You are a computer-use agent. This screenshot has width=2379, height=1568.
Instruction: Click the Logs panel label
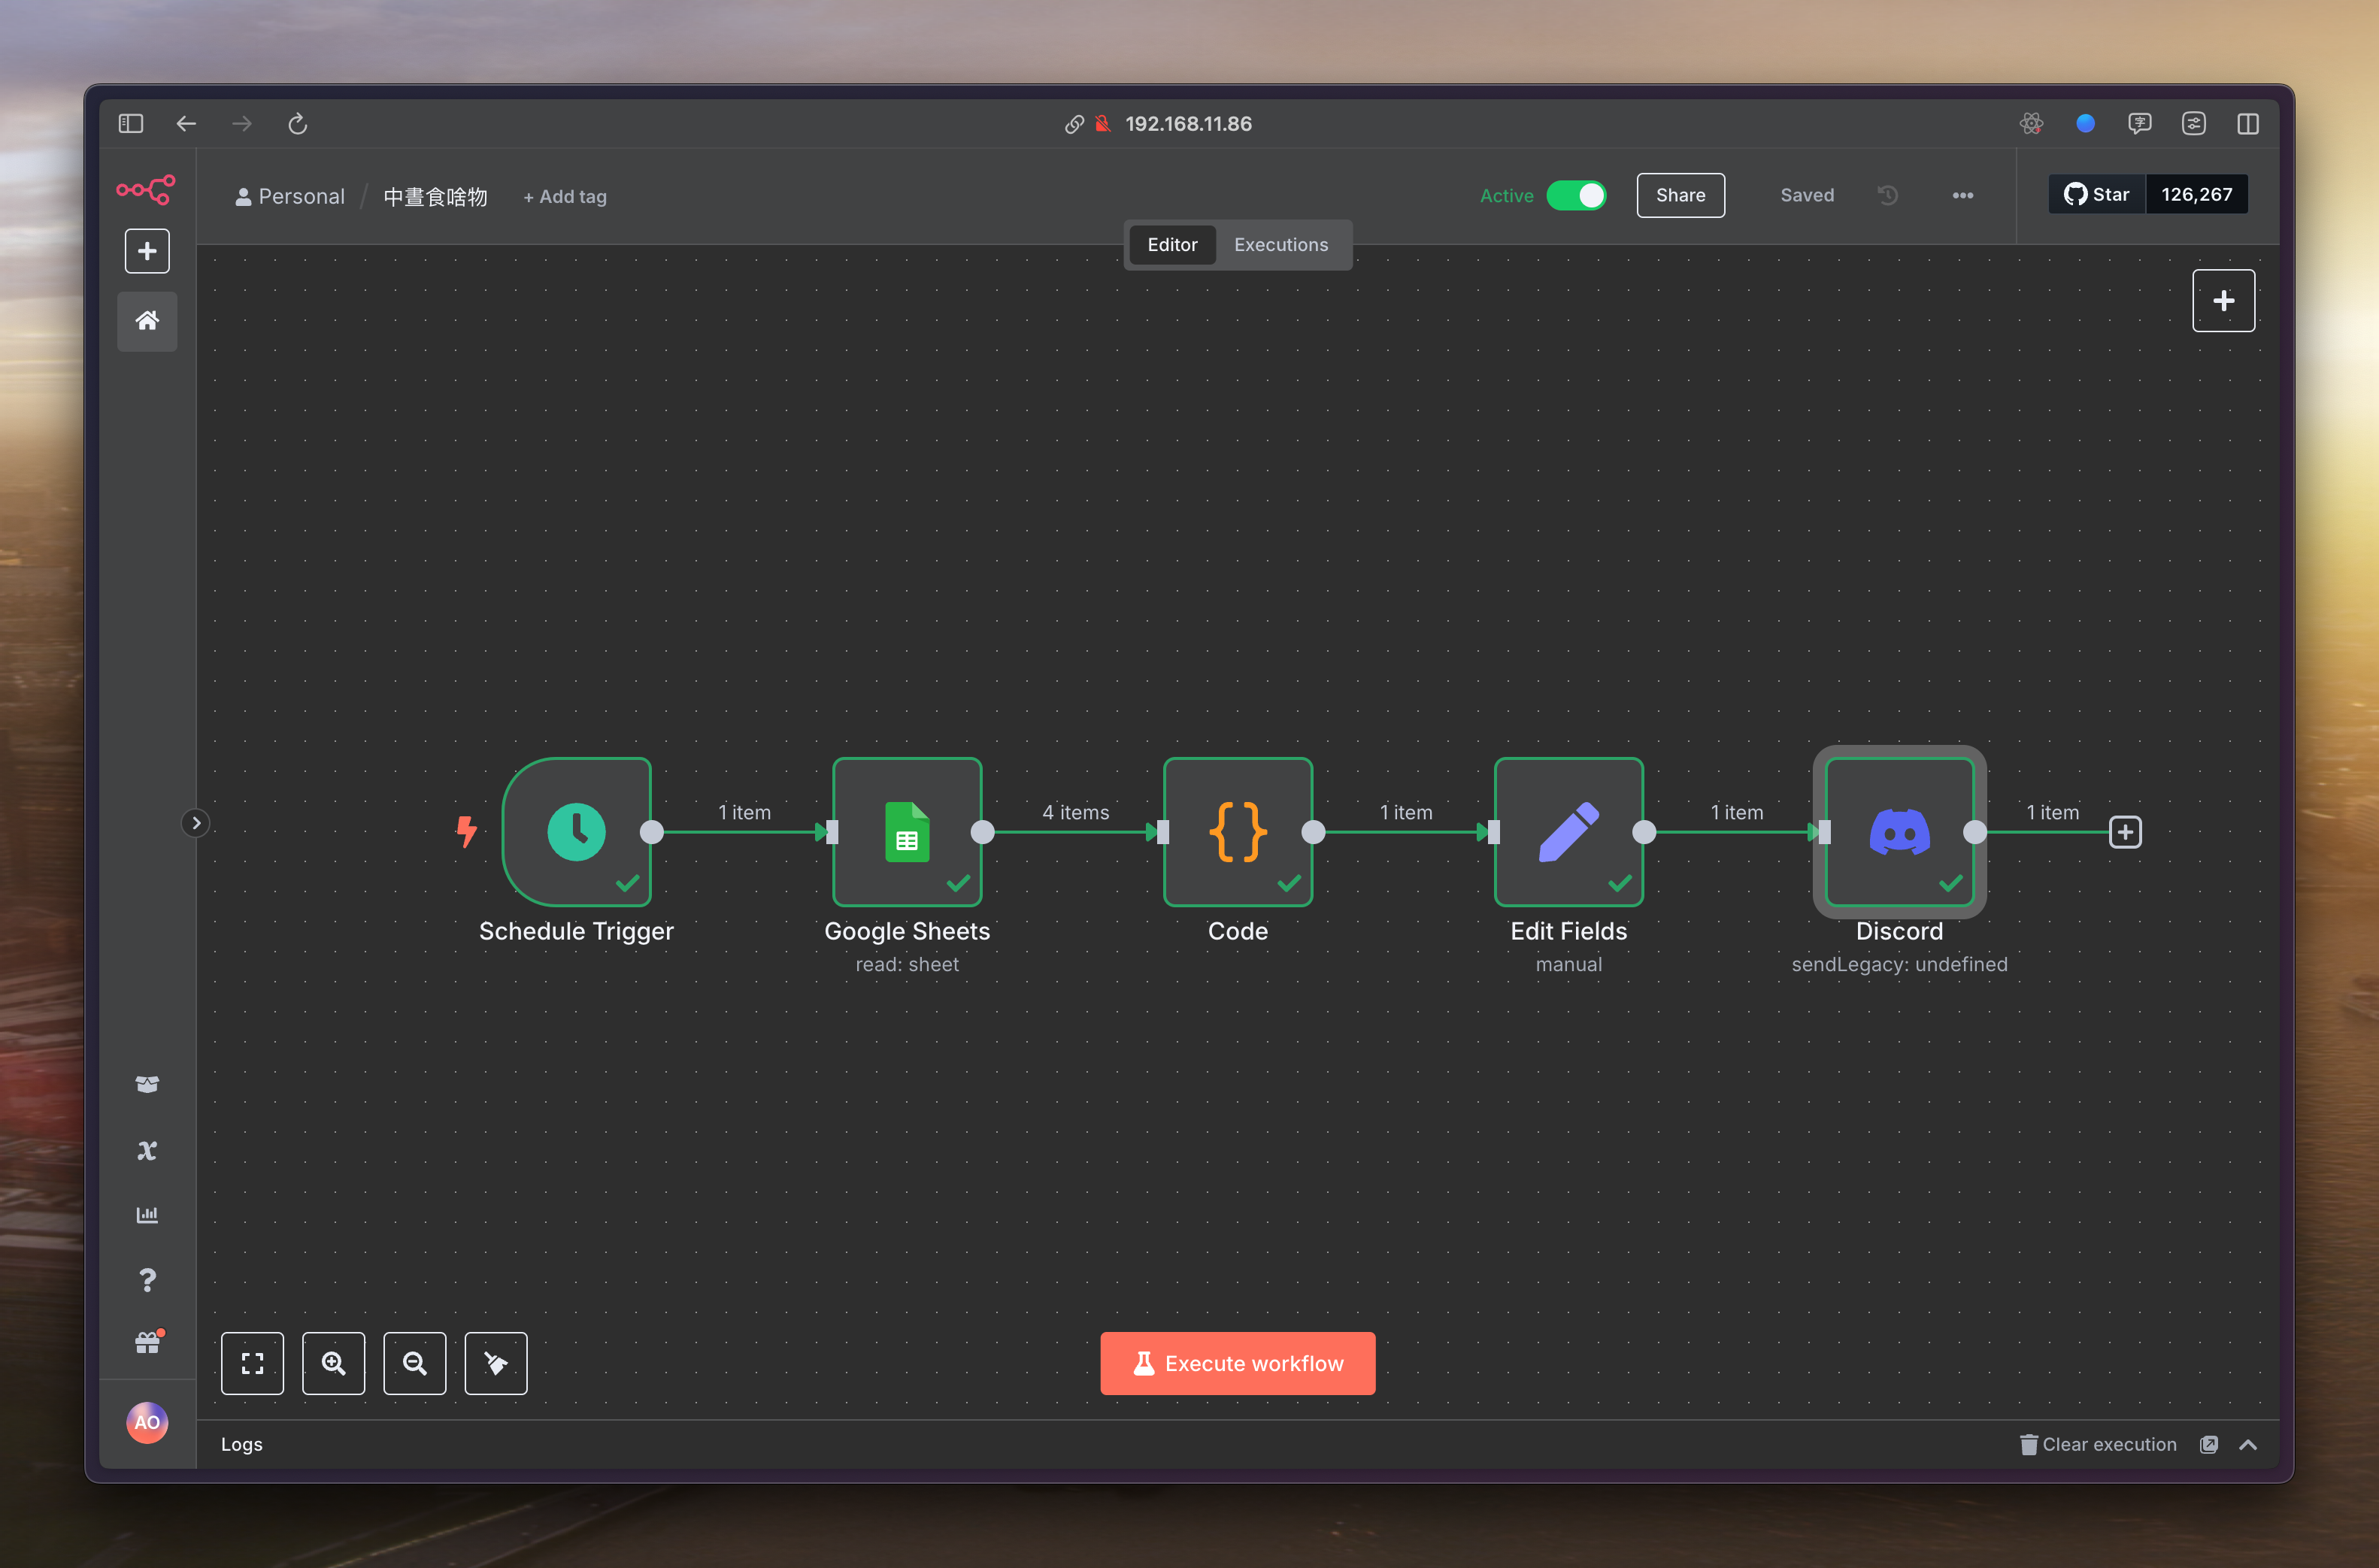(242, 1444)
